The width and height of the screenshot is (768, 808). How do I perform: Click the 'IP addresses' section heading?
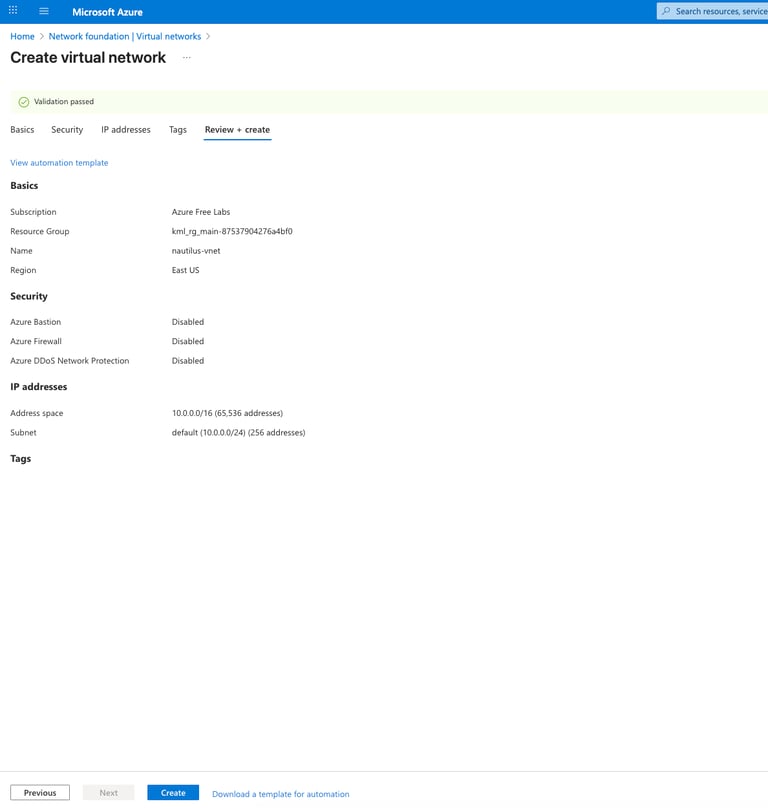39,387
